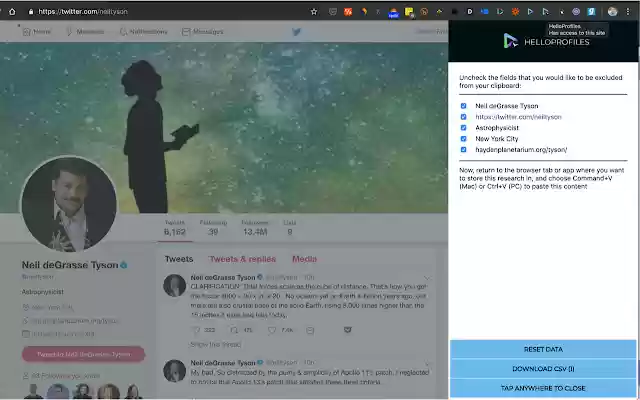Screen dimensions: 640x400
Task: Select the Tweets tab
Action: (179, 259)
